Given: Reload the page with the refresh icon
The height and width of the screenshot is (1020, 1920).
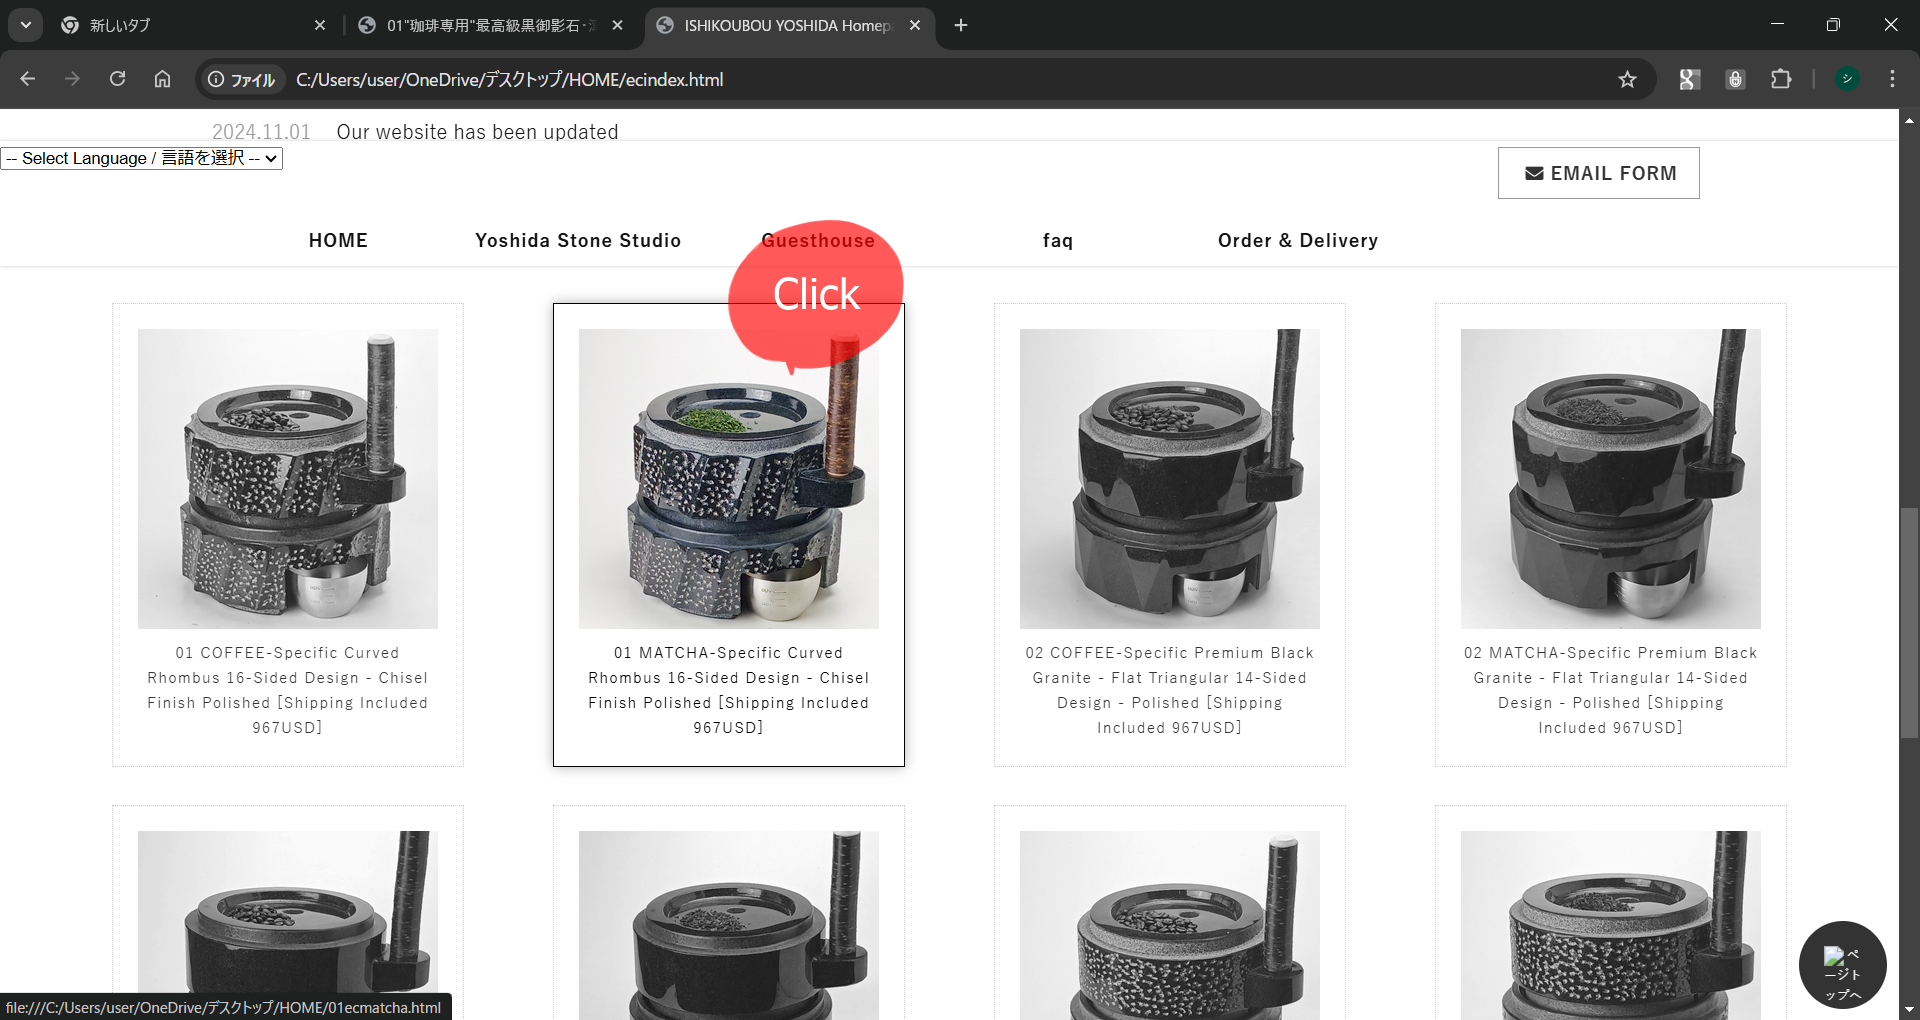Looking at the screenshot, I should 117,79.
